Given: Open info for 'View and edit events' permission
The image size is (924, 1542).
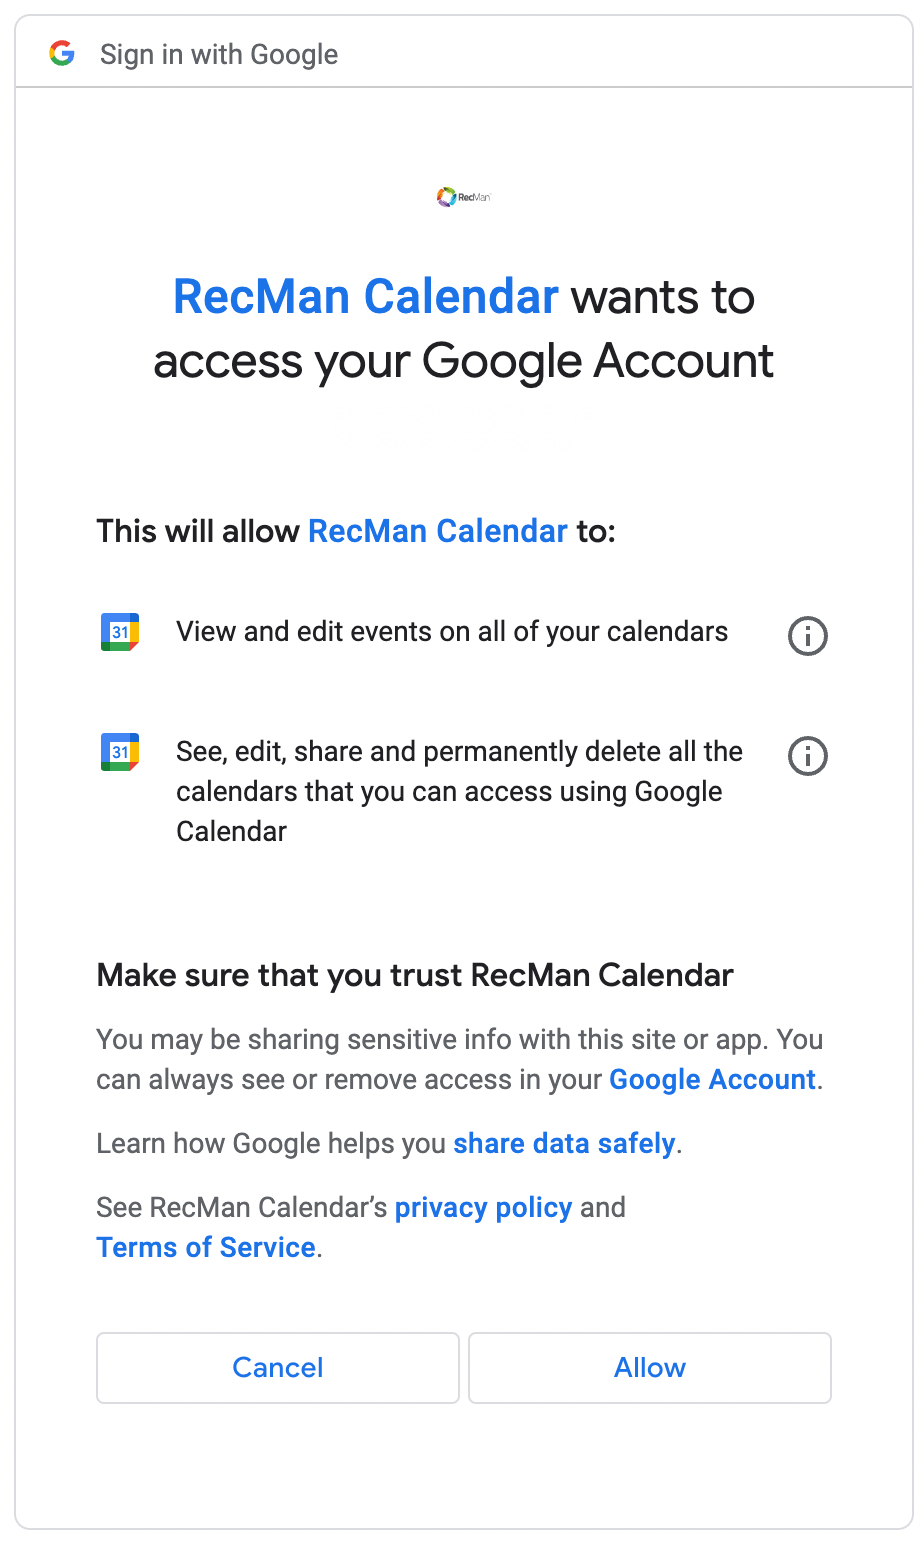Looking at the screenshot, I should 808,635.
